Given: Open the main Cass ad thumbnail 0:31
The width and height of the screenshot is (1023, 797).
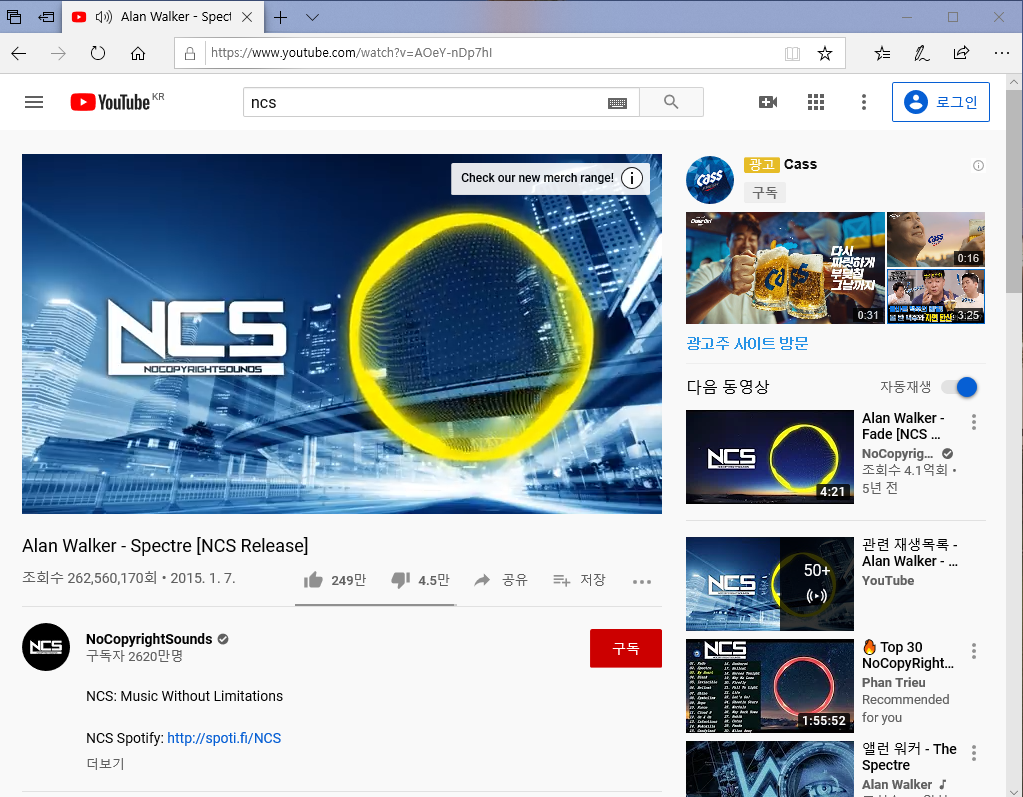Looking at the screenshot, I should click(785, 268).
